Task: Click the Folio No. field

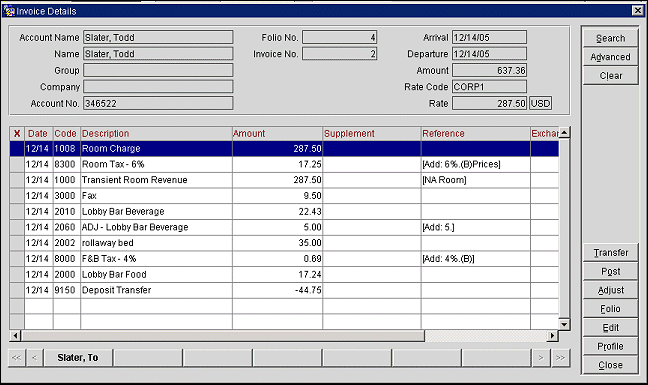Action: coord(339,37)
